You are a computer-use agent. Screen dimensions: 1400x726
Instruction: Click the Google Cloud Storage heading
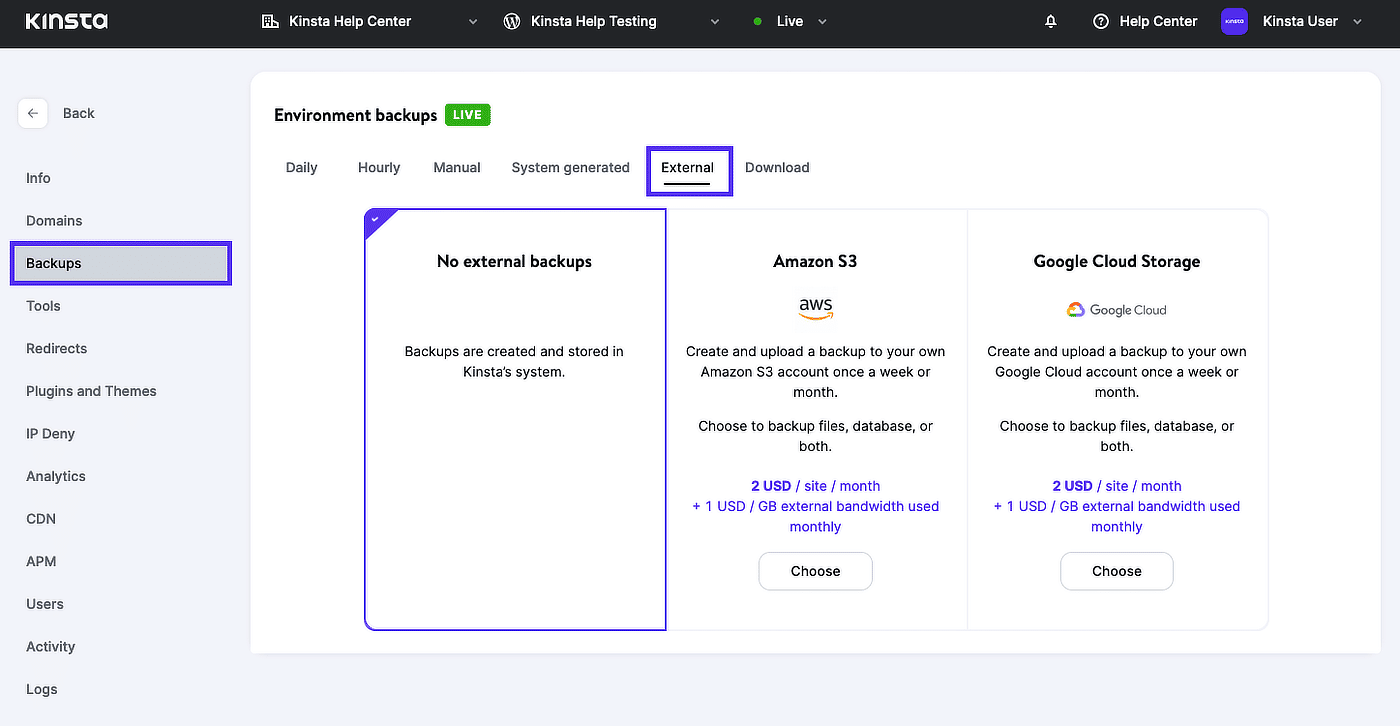(1117, 261)
